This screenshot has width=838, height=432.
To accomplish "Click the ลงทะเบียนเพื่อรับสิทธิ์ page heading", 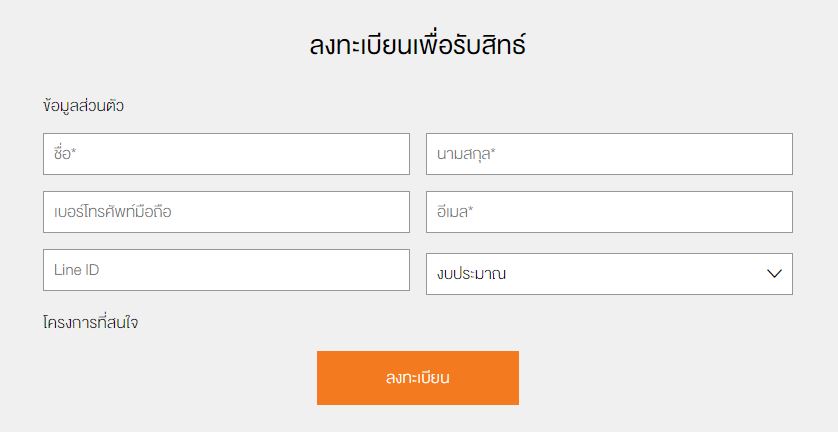I will [x=418, y=46].
